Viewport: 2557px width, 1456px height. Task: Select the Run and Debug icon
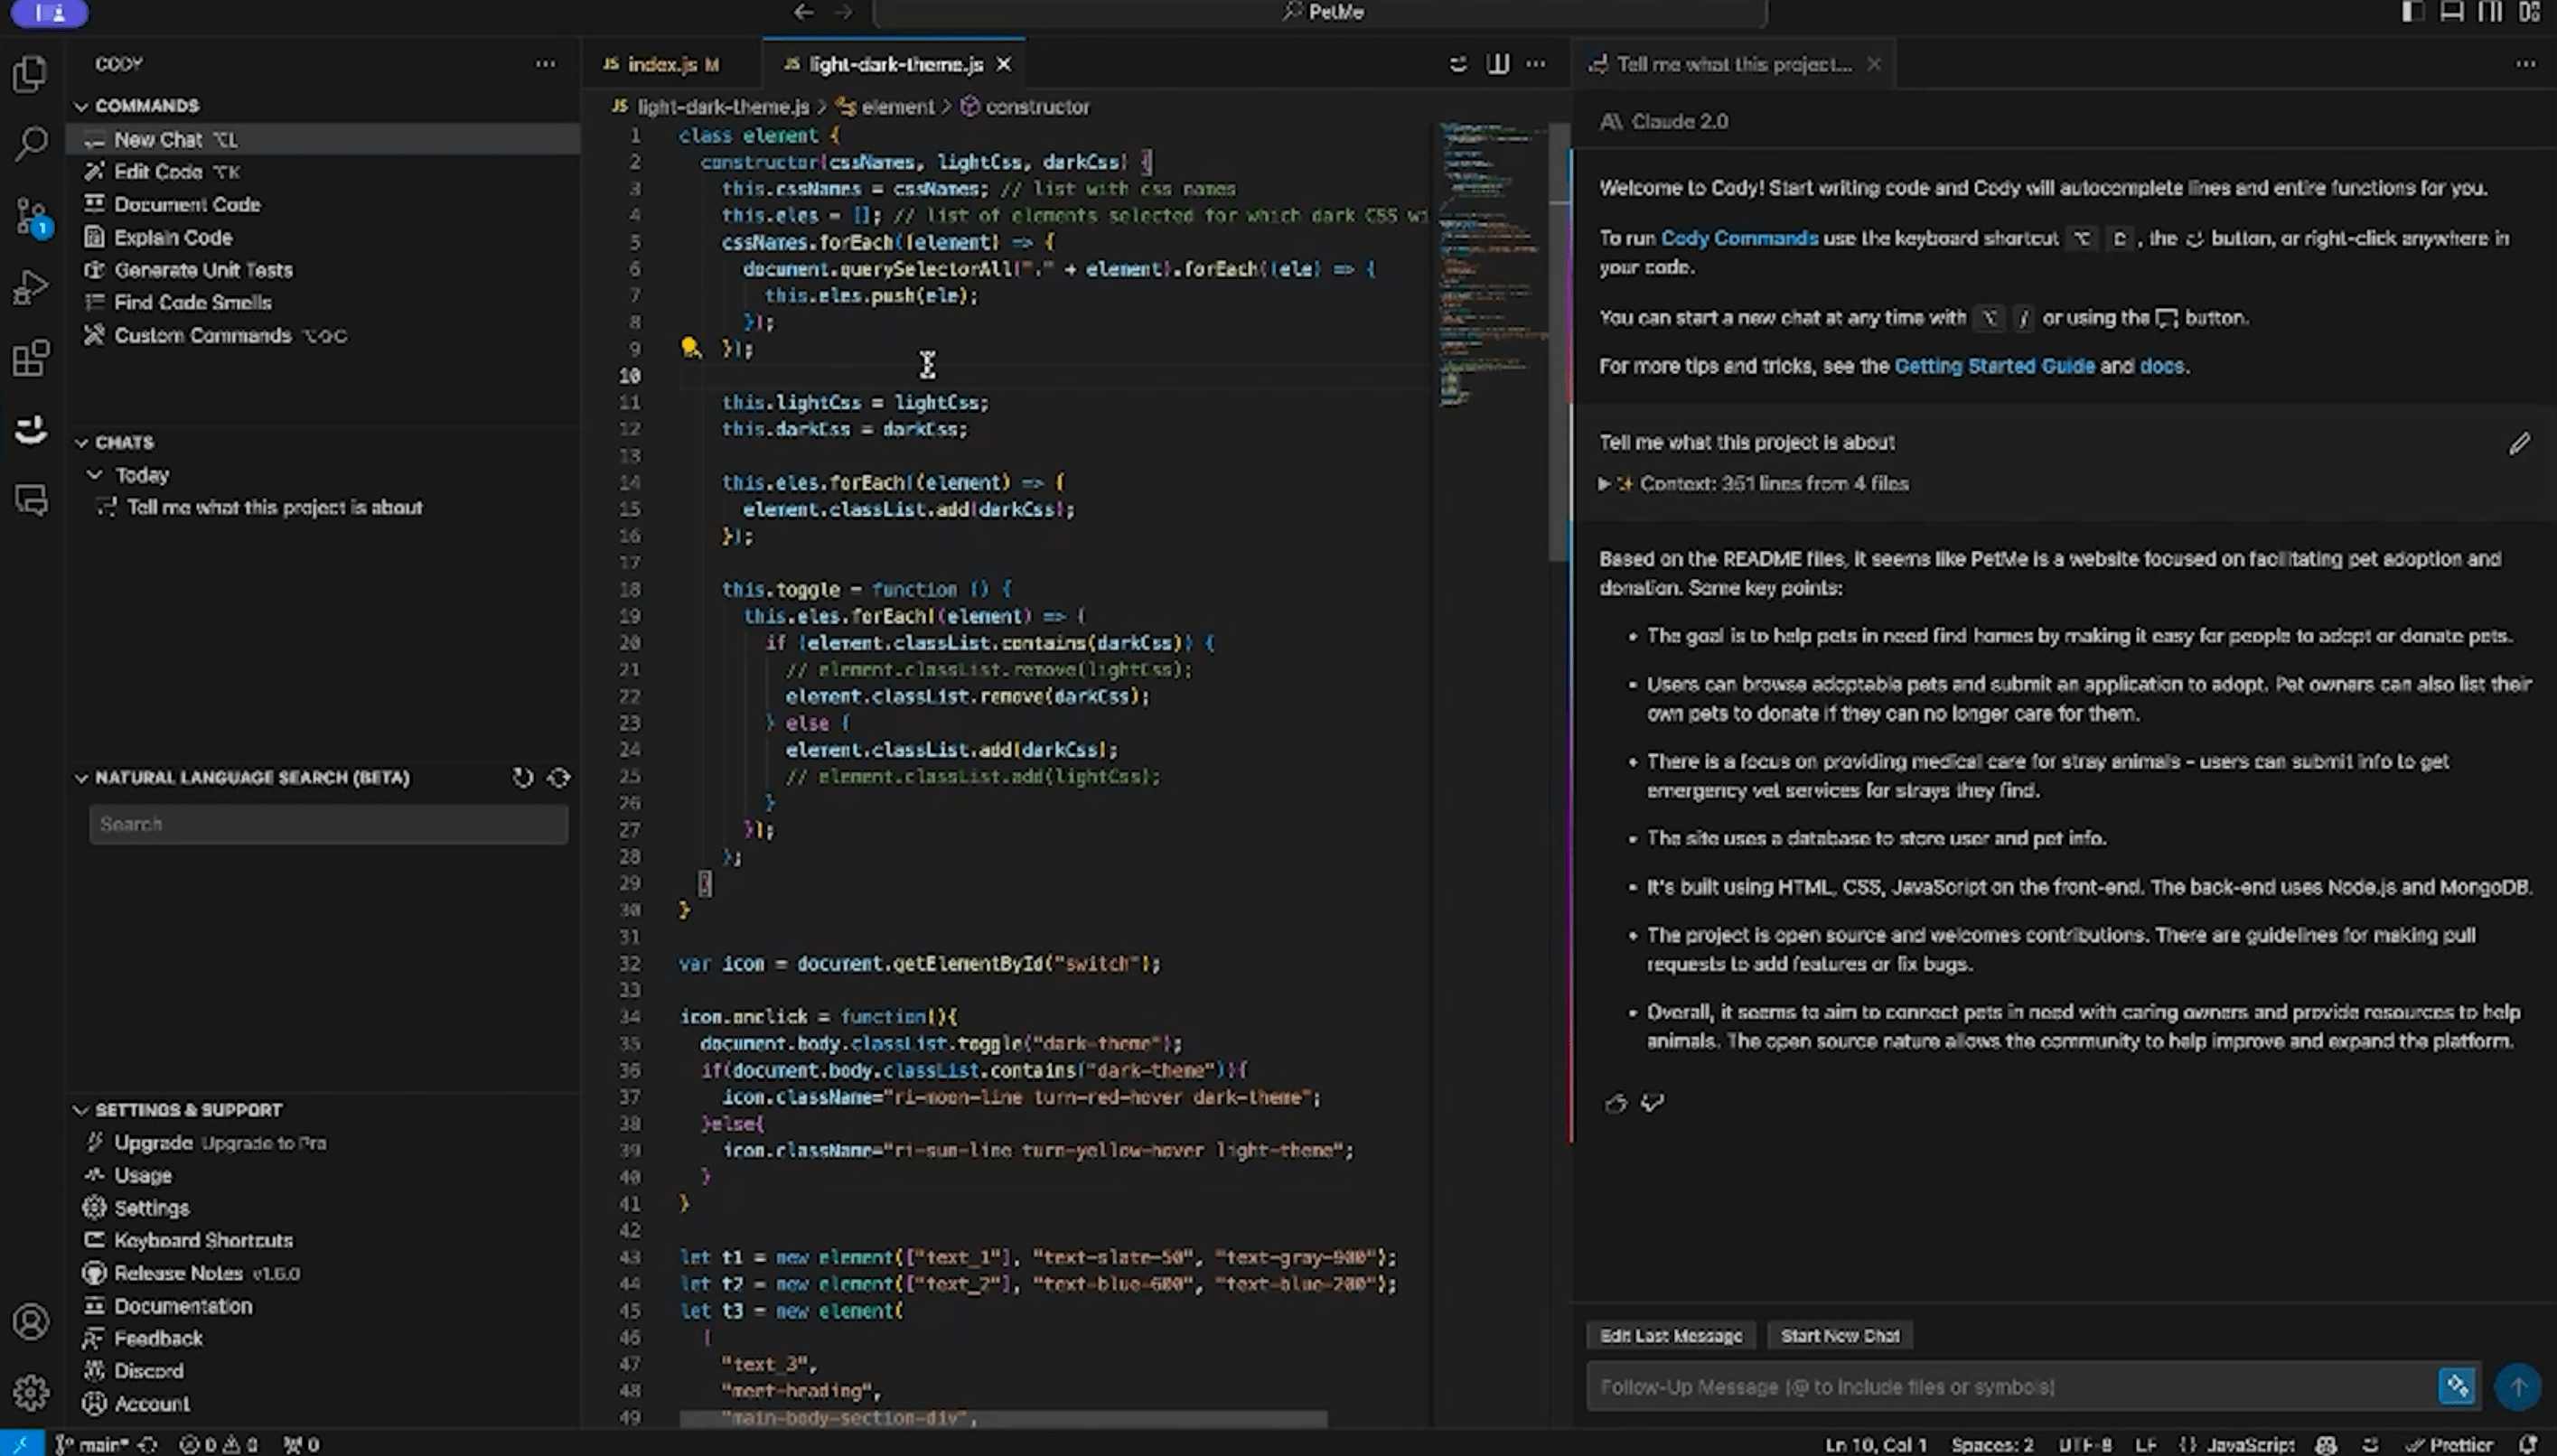[x=30, y=285]
